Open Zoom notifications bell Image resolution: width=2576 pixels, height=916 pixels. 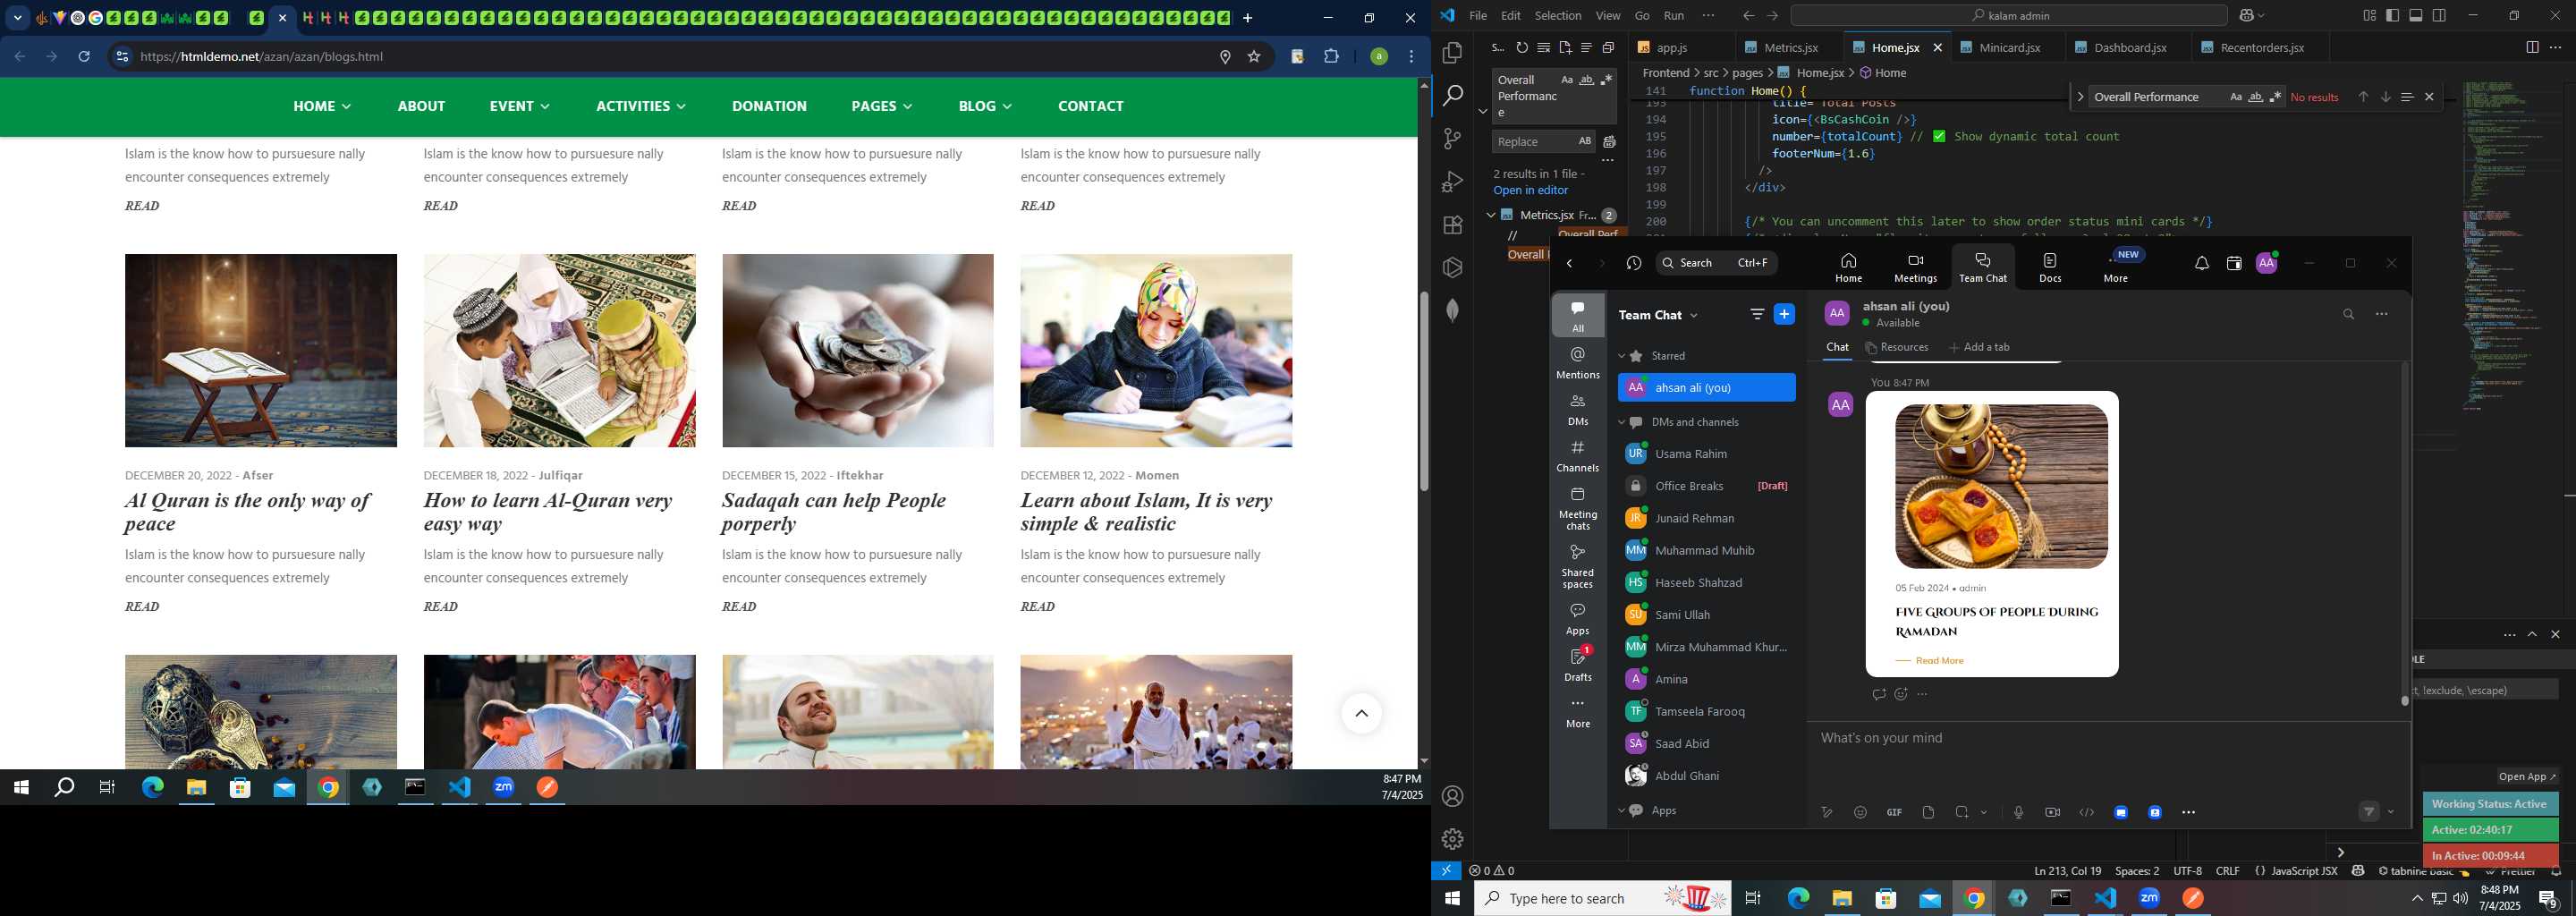click(x=2202, y=263)
